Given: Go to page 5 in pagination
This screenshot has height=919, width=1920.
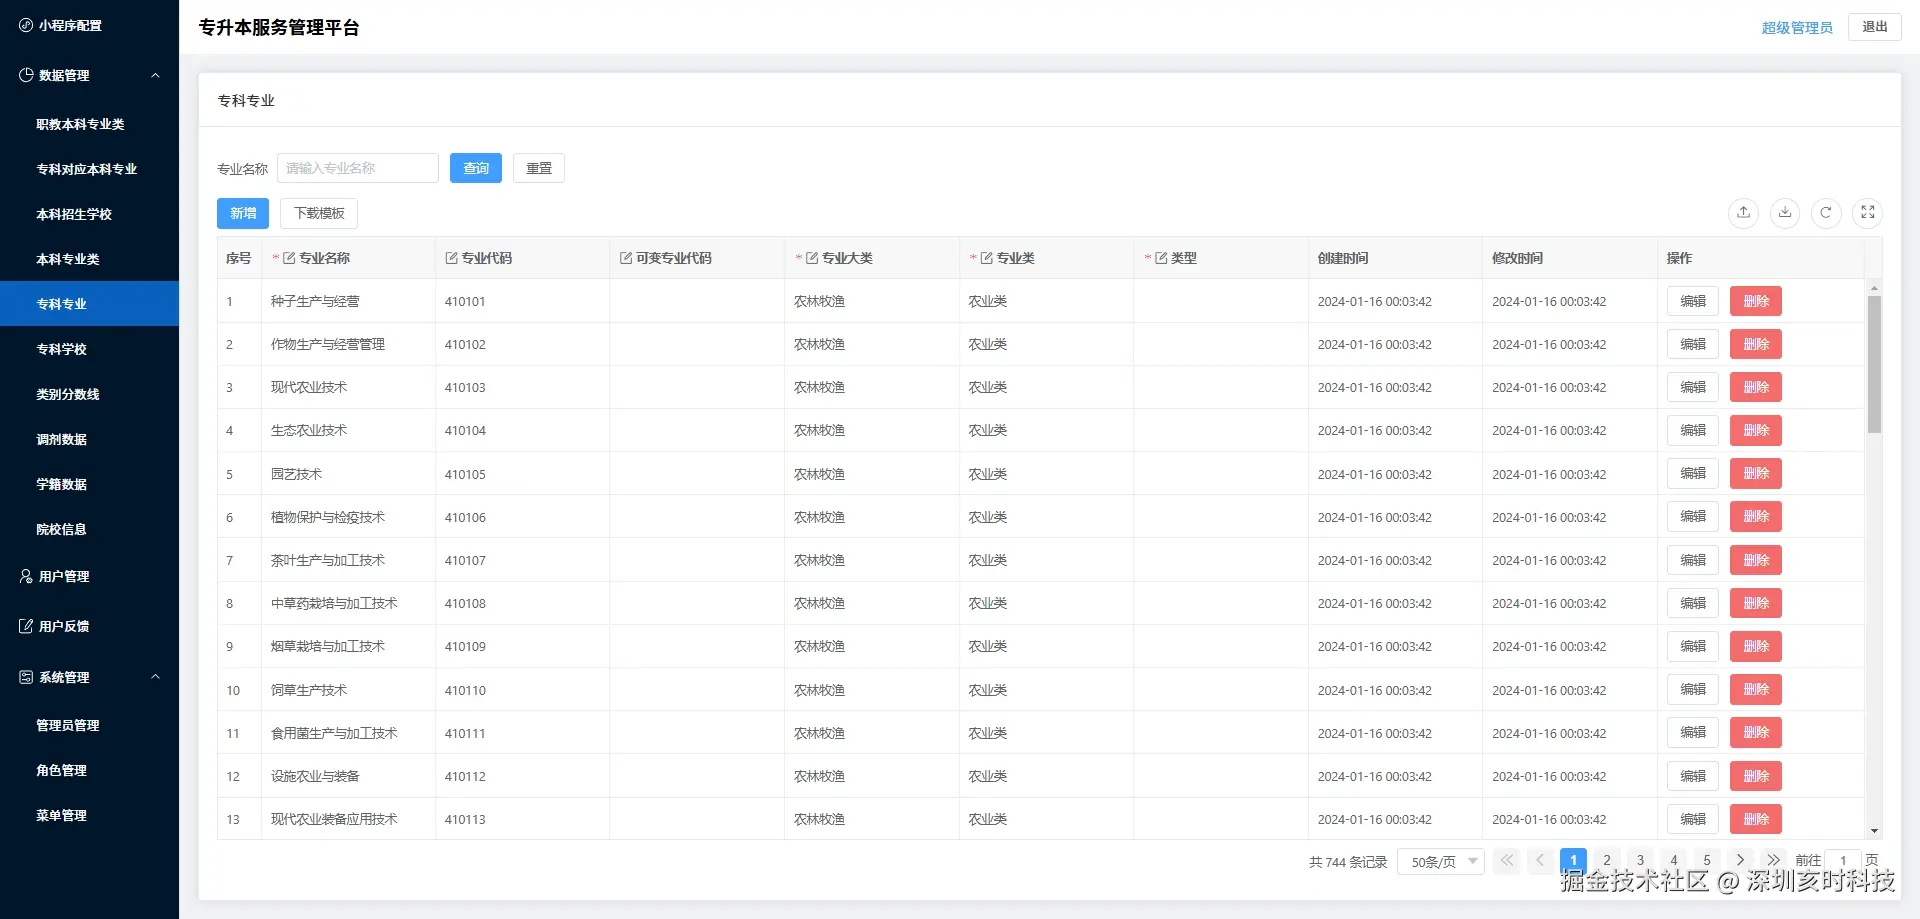Looking at the screenshot, I should click(x=1707, y=860).
